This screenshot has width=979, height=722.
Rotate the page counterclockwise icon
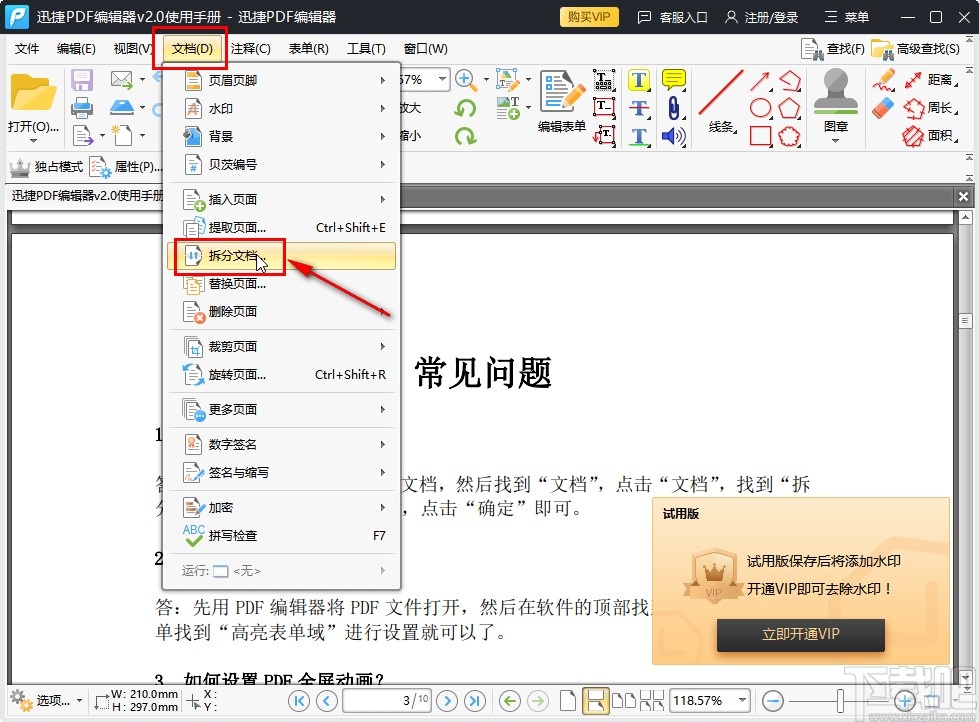tap(465, 107)
